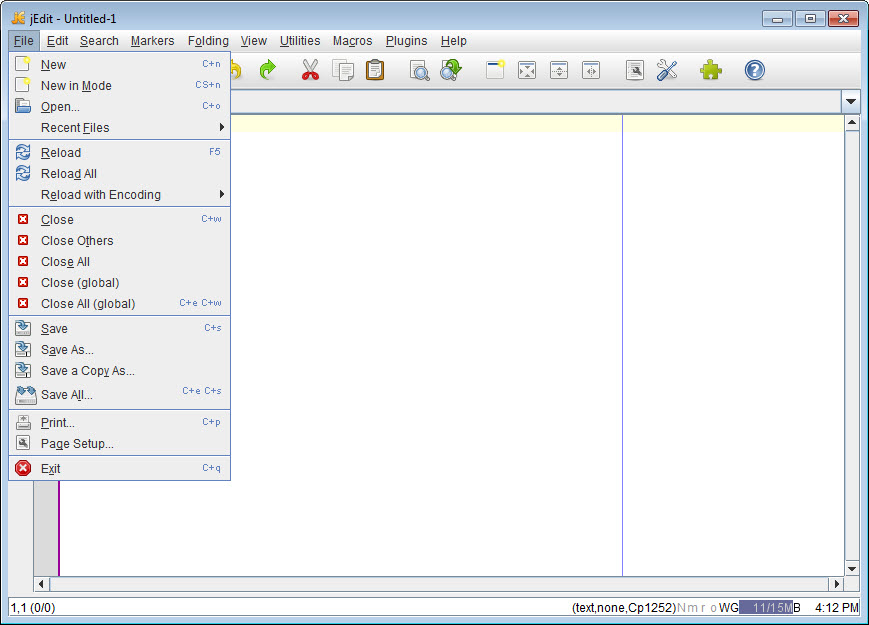Choose Save in the File menu
The height and width of the screenshot is (625, 869).
point(120,329)
